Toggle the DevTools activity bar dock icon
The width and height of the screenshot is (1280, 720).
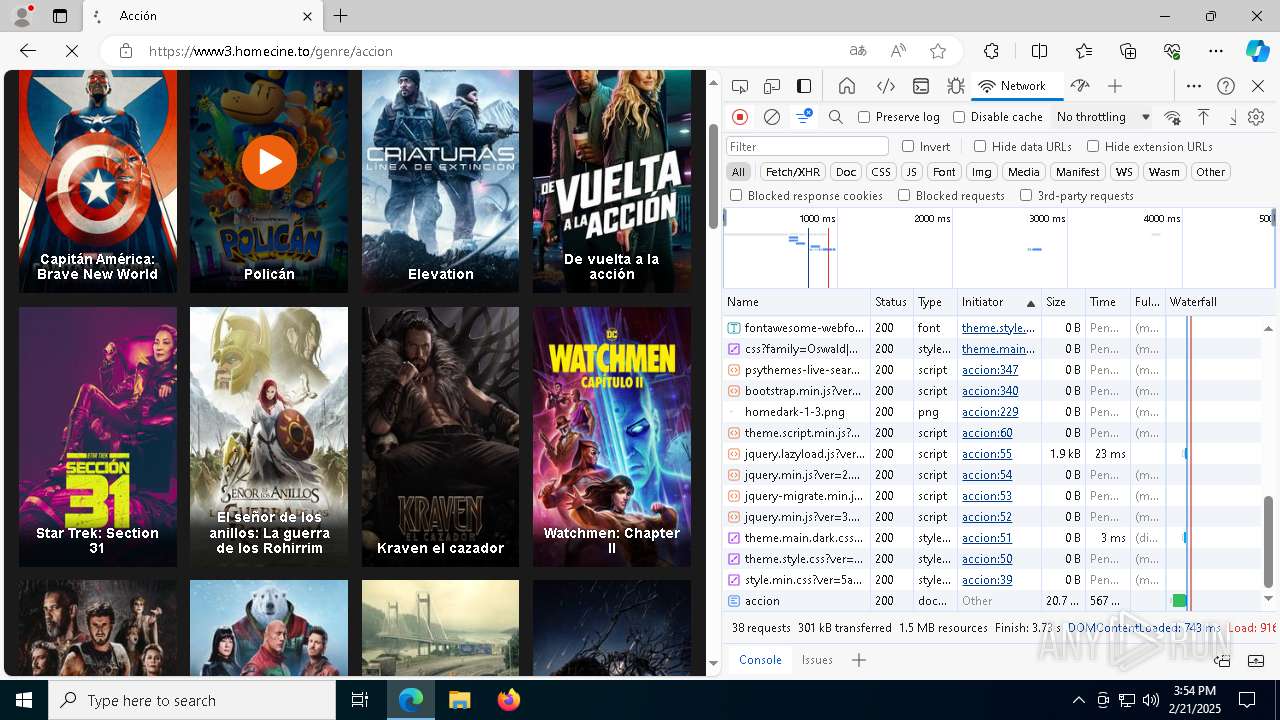pyautogui.click(x=804, y=86)
